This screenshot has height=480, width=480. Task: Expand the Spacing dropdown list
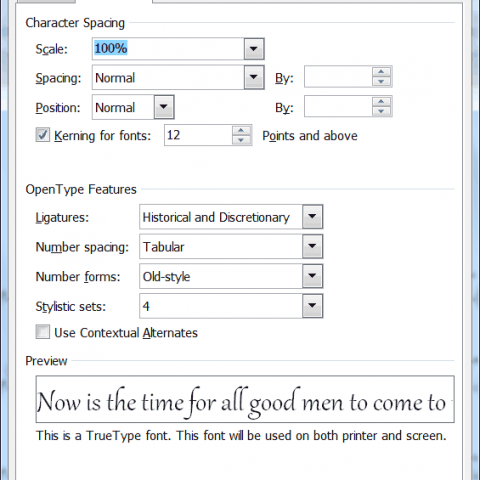tap(254, 77)
